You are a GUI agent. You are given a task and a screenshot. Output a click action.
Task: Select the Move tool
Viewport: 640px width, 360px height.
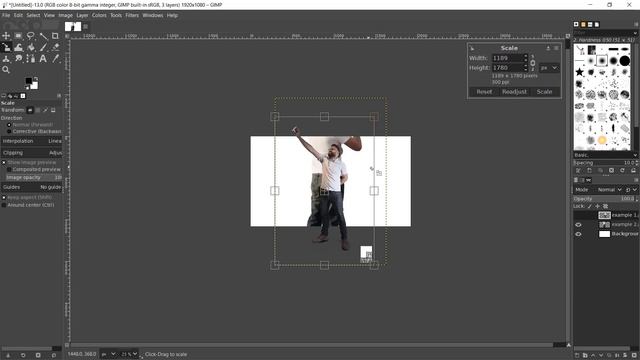[x=6, y=36]
